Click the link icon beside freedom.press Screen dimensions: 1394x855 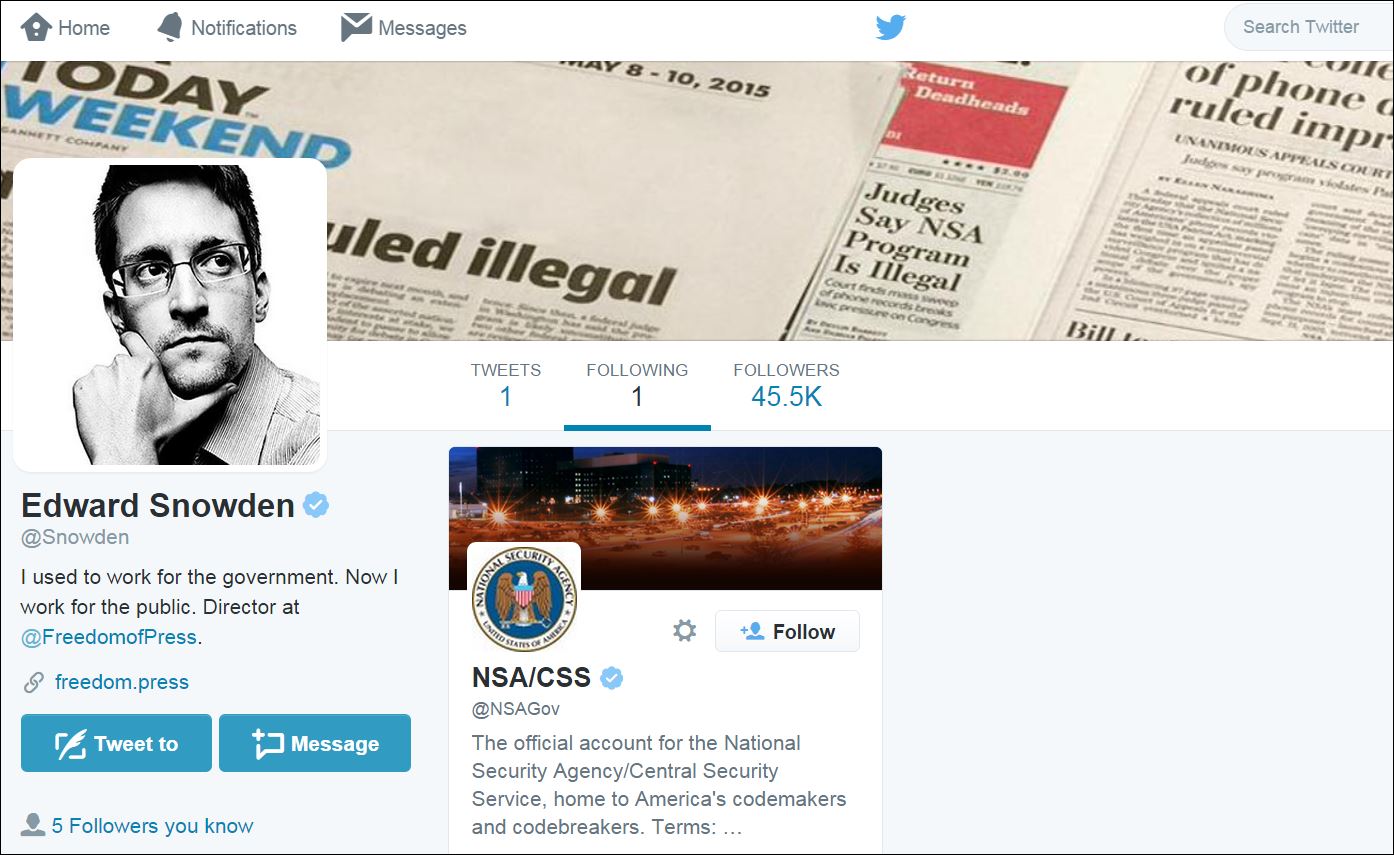[x=34, y=682]
